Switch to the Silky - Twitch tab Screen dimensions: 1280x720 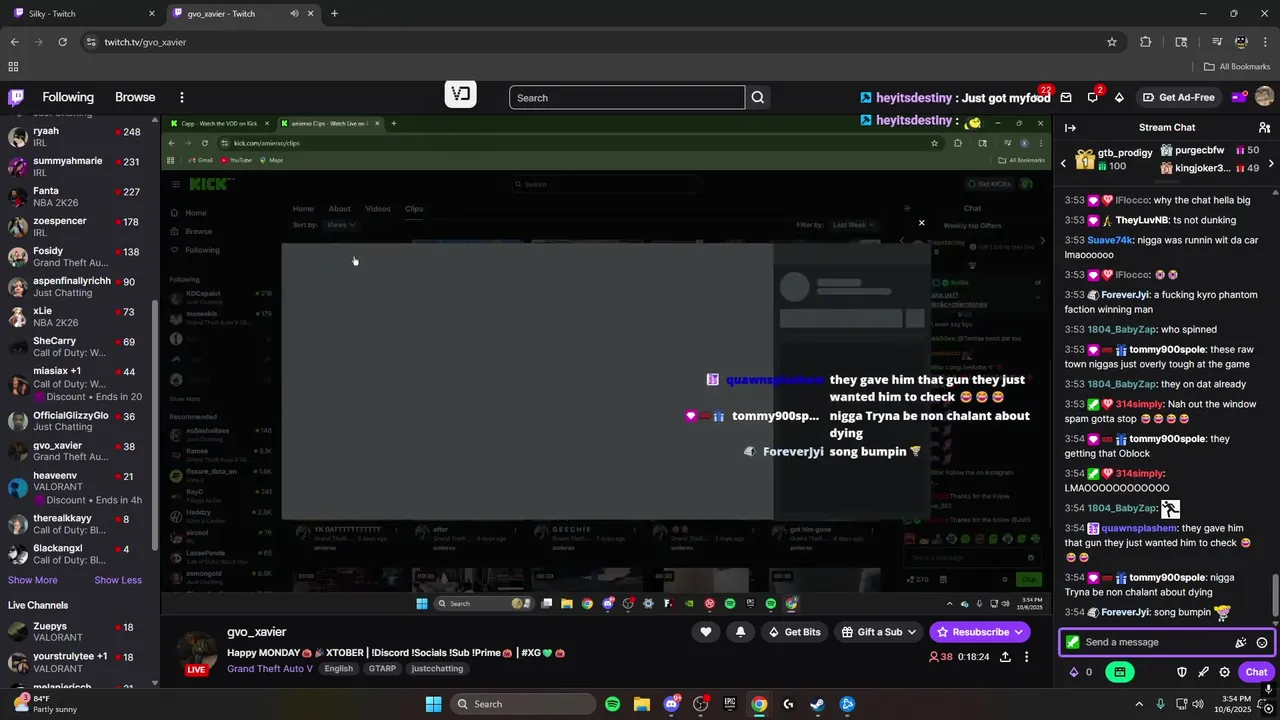point(80,14)
